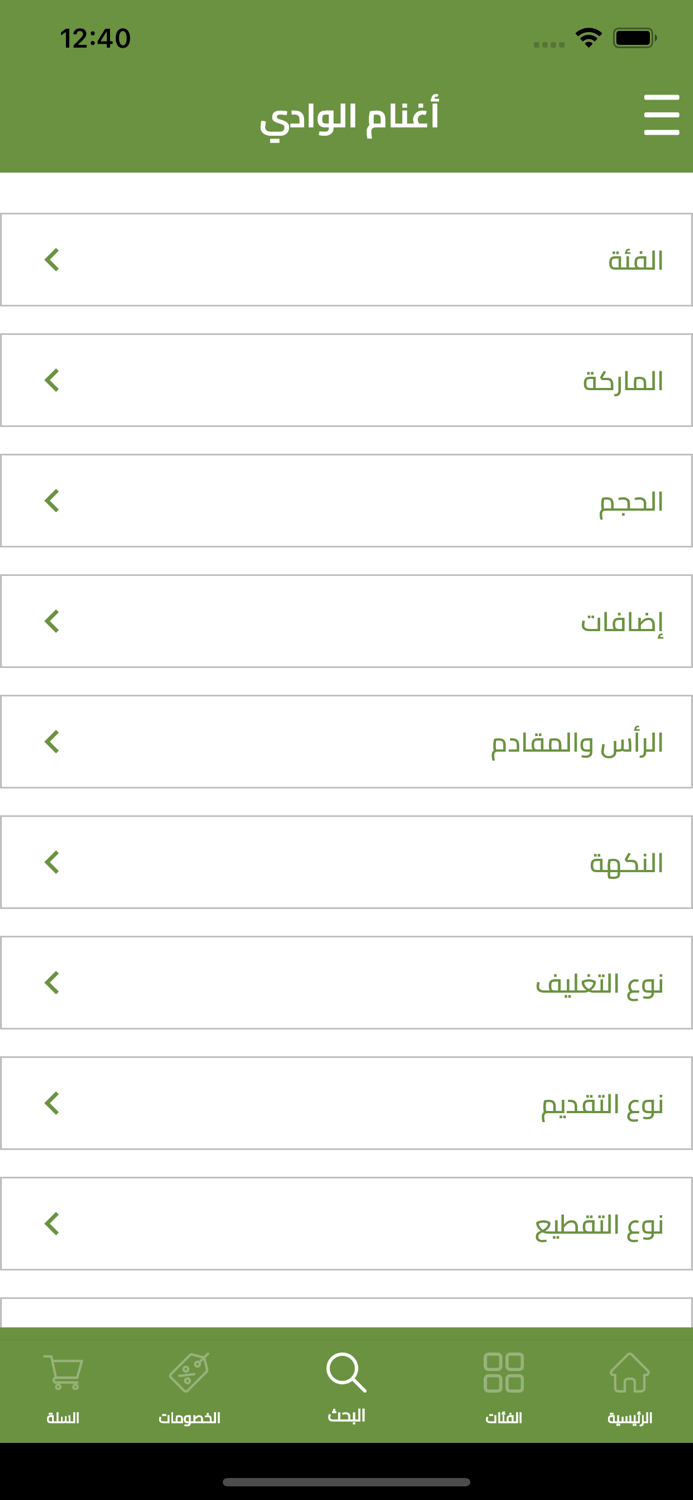Open the نوع التغليف filter

346,982
